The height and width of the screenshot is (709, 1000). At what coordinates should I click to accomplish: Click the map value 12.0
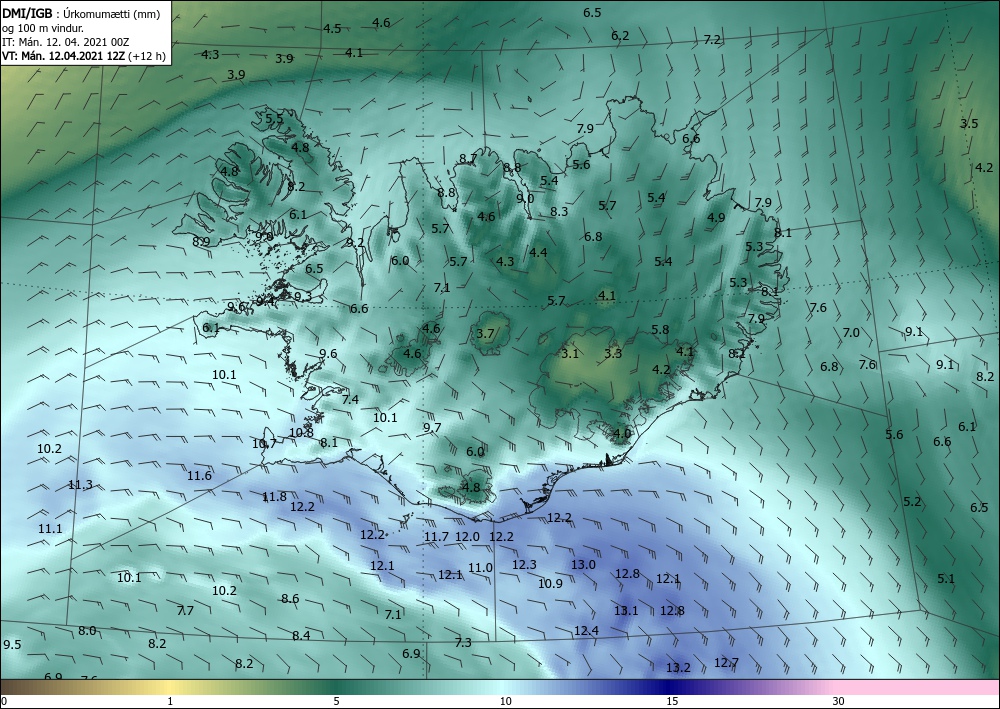tap(467, 537)
